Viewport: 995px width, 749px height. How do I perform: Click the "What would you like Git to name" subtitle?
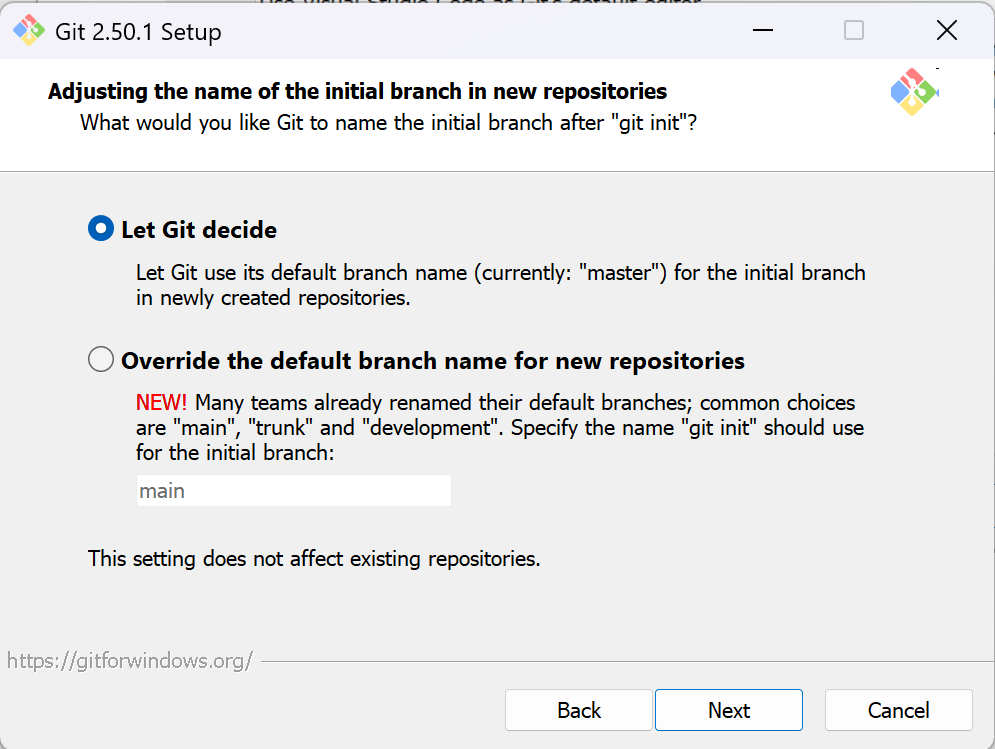pyautogui.click(x=388, y=123)
